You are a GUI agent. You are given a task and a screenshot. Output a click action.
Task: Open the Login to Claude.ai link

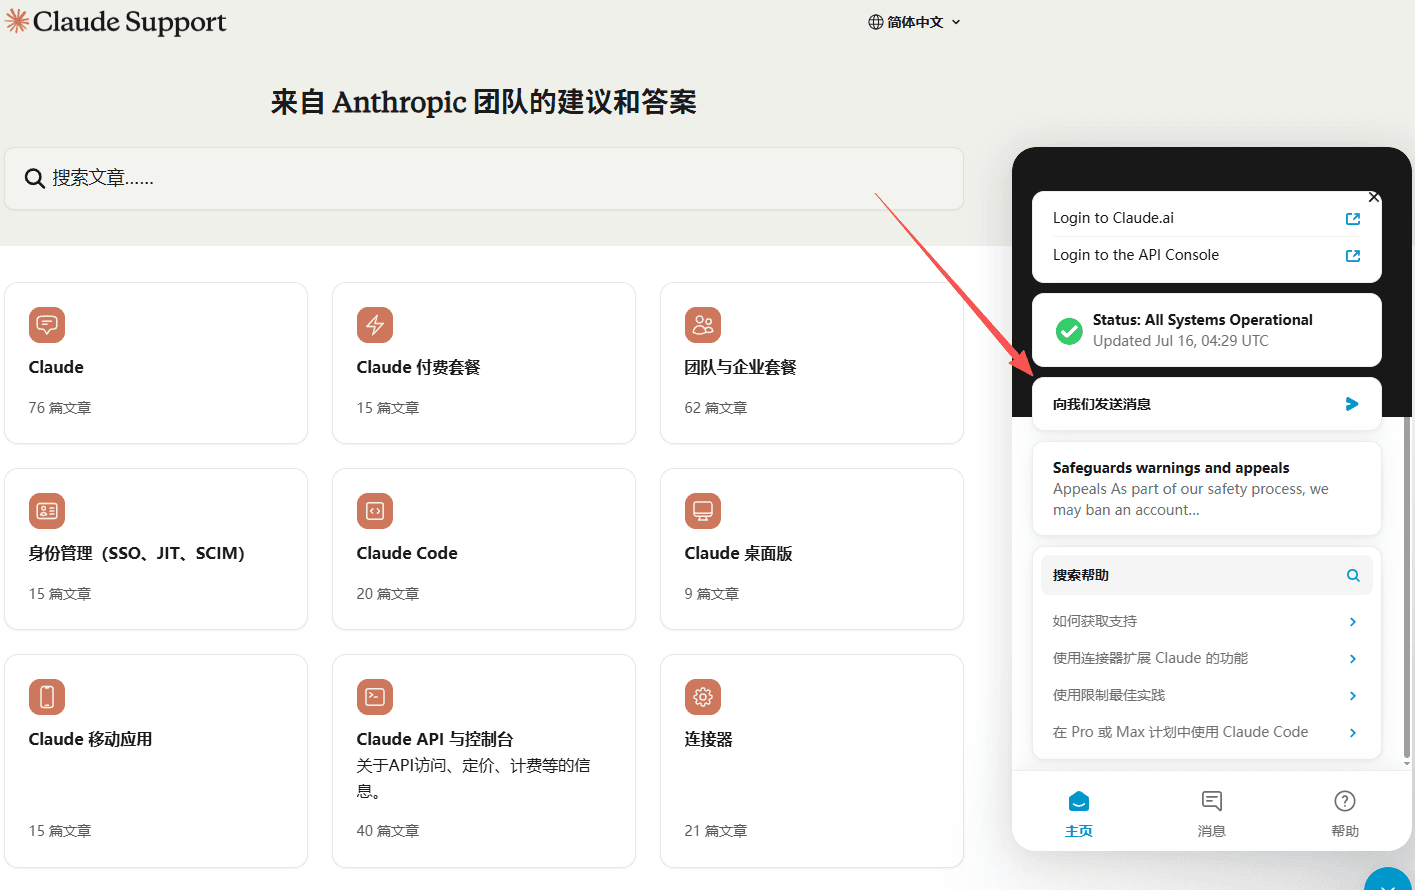click(x=1206, y=218)
